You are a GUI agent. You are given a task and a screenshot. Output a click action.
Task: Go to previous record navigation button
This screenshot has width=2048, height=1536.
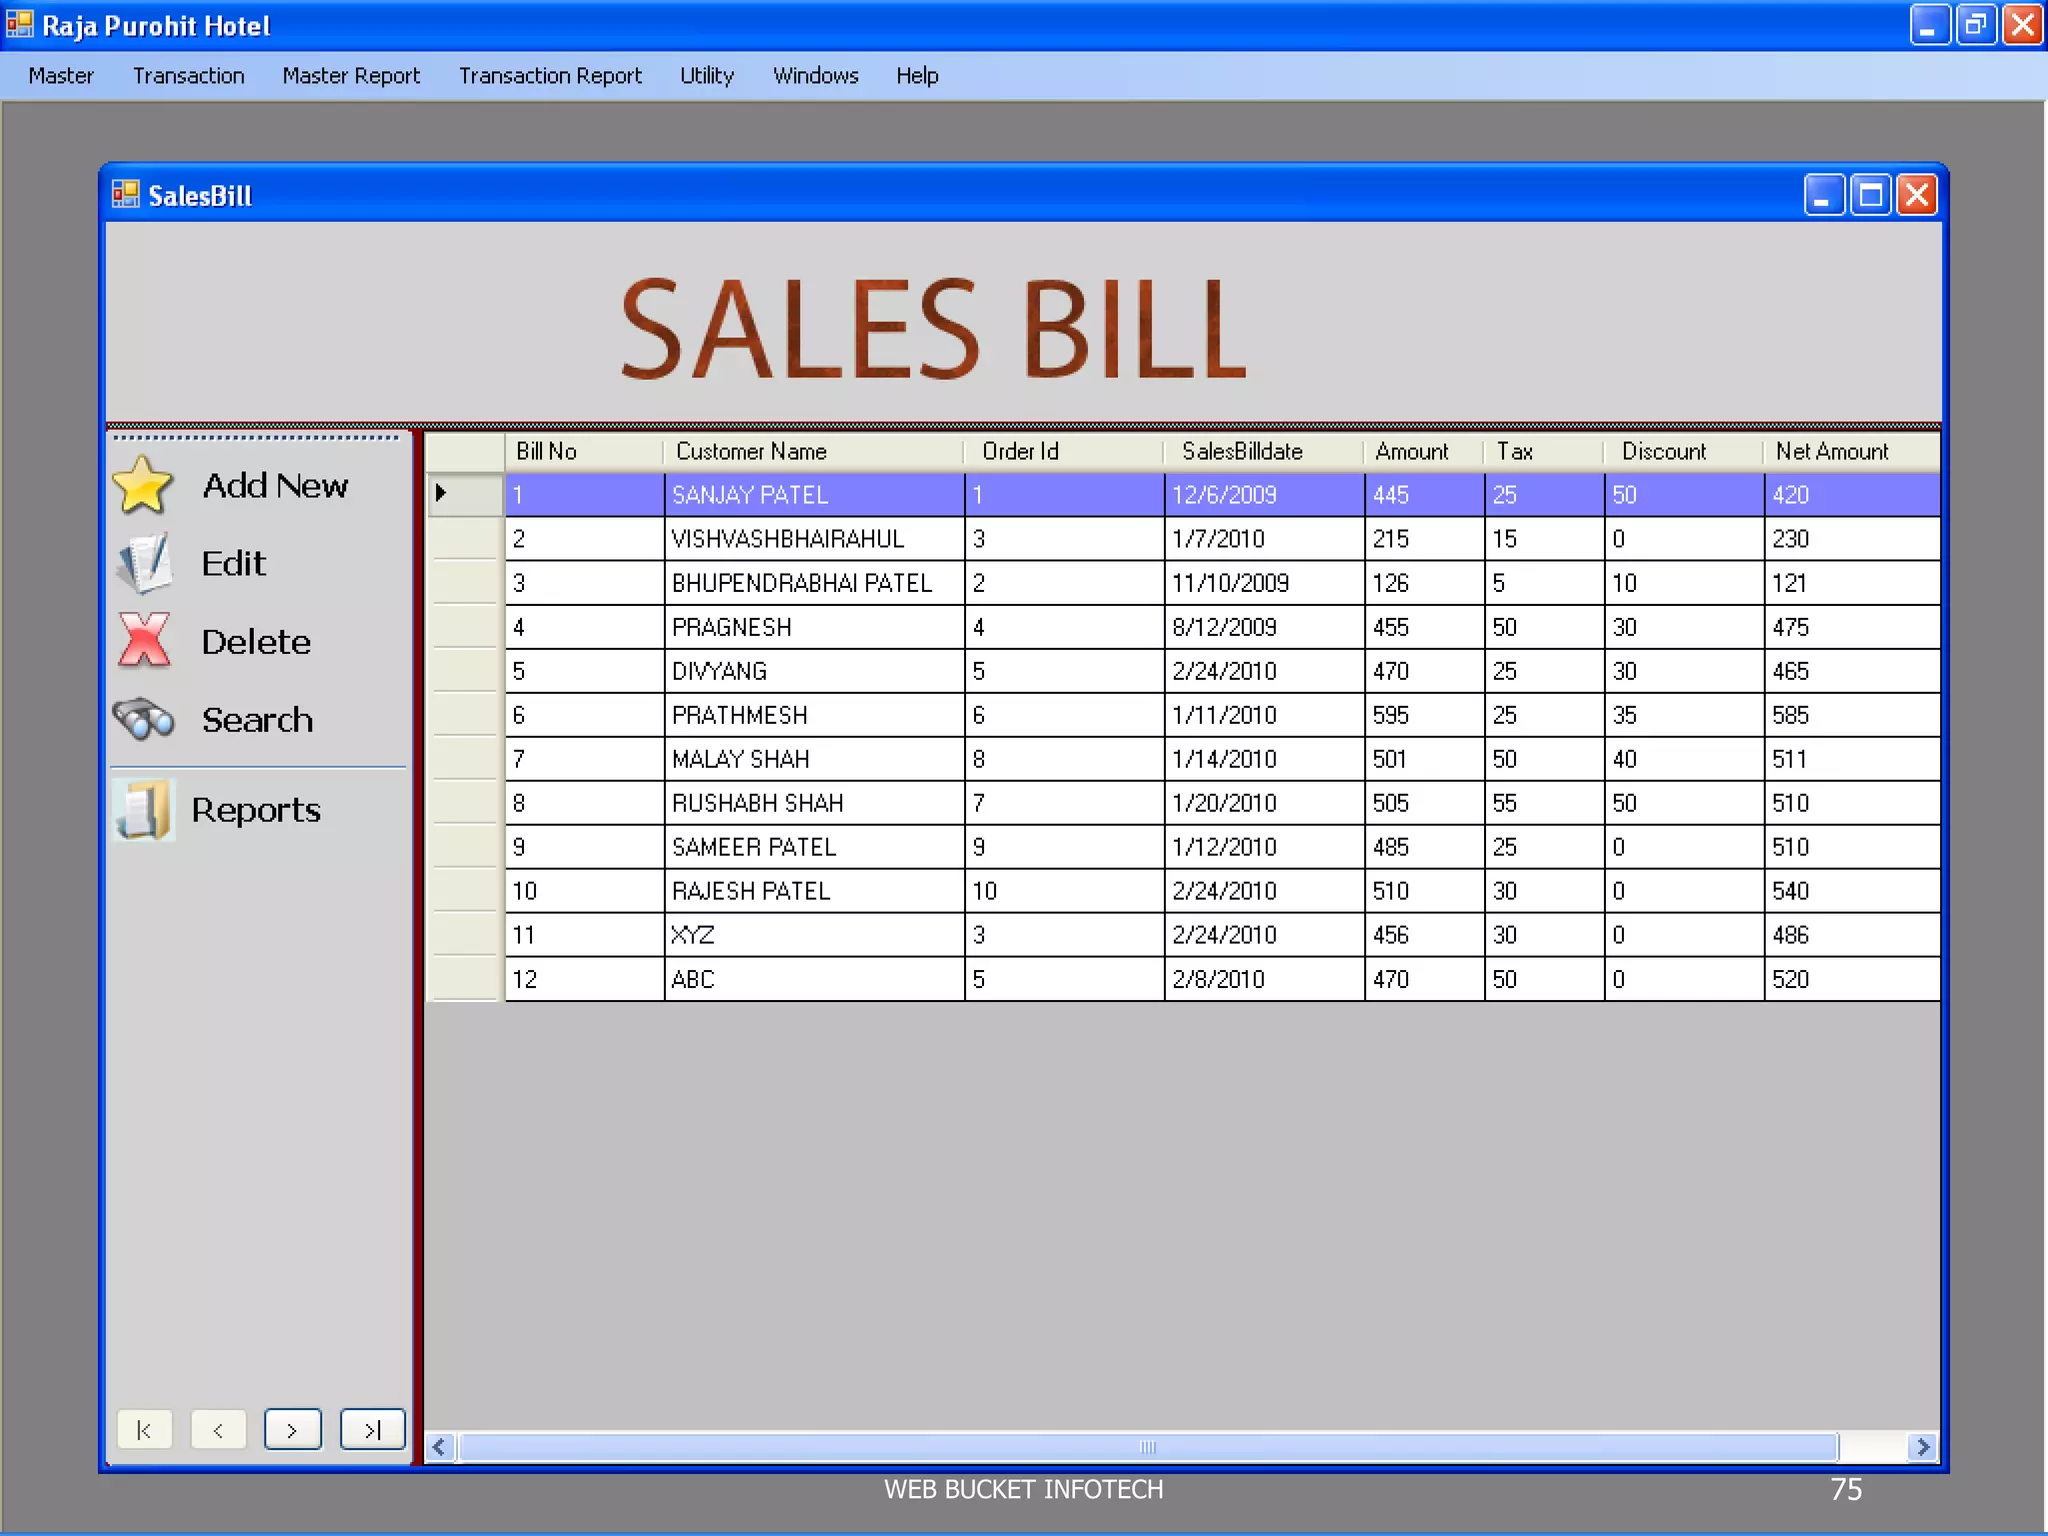(x=218, y=1430)
